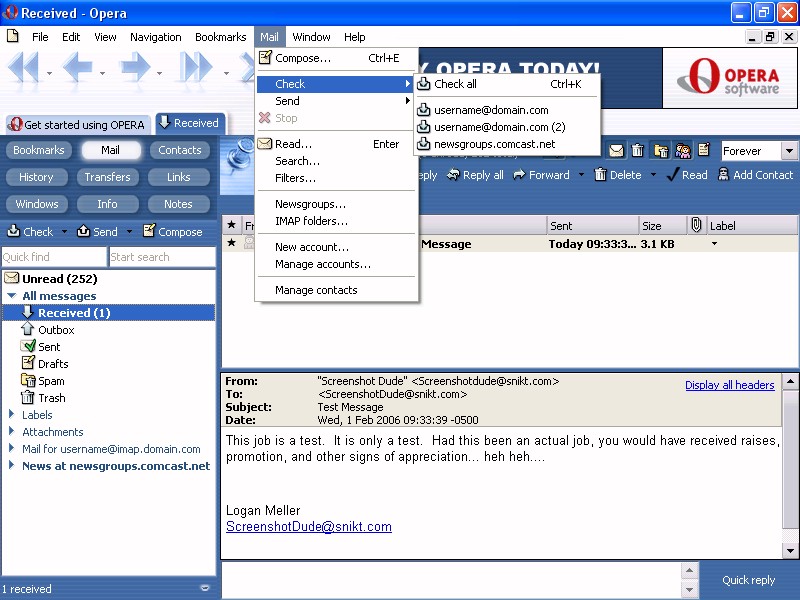Click the Fast forward double-arrow icon
The width and height of the screenshot is (800, 600).
coord(196,67)
